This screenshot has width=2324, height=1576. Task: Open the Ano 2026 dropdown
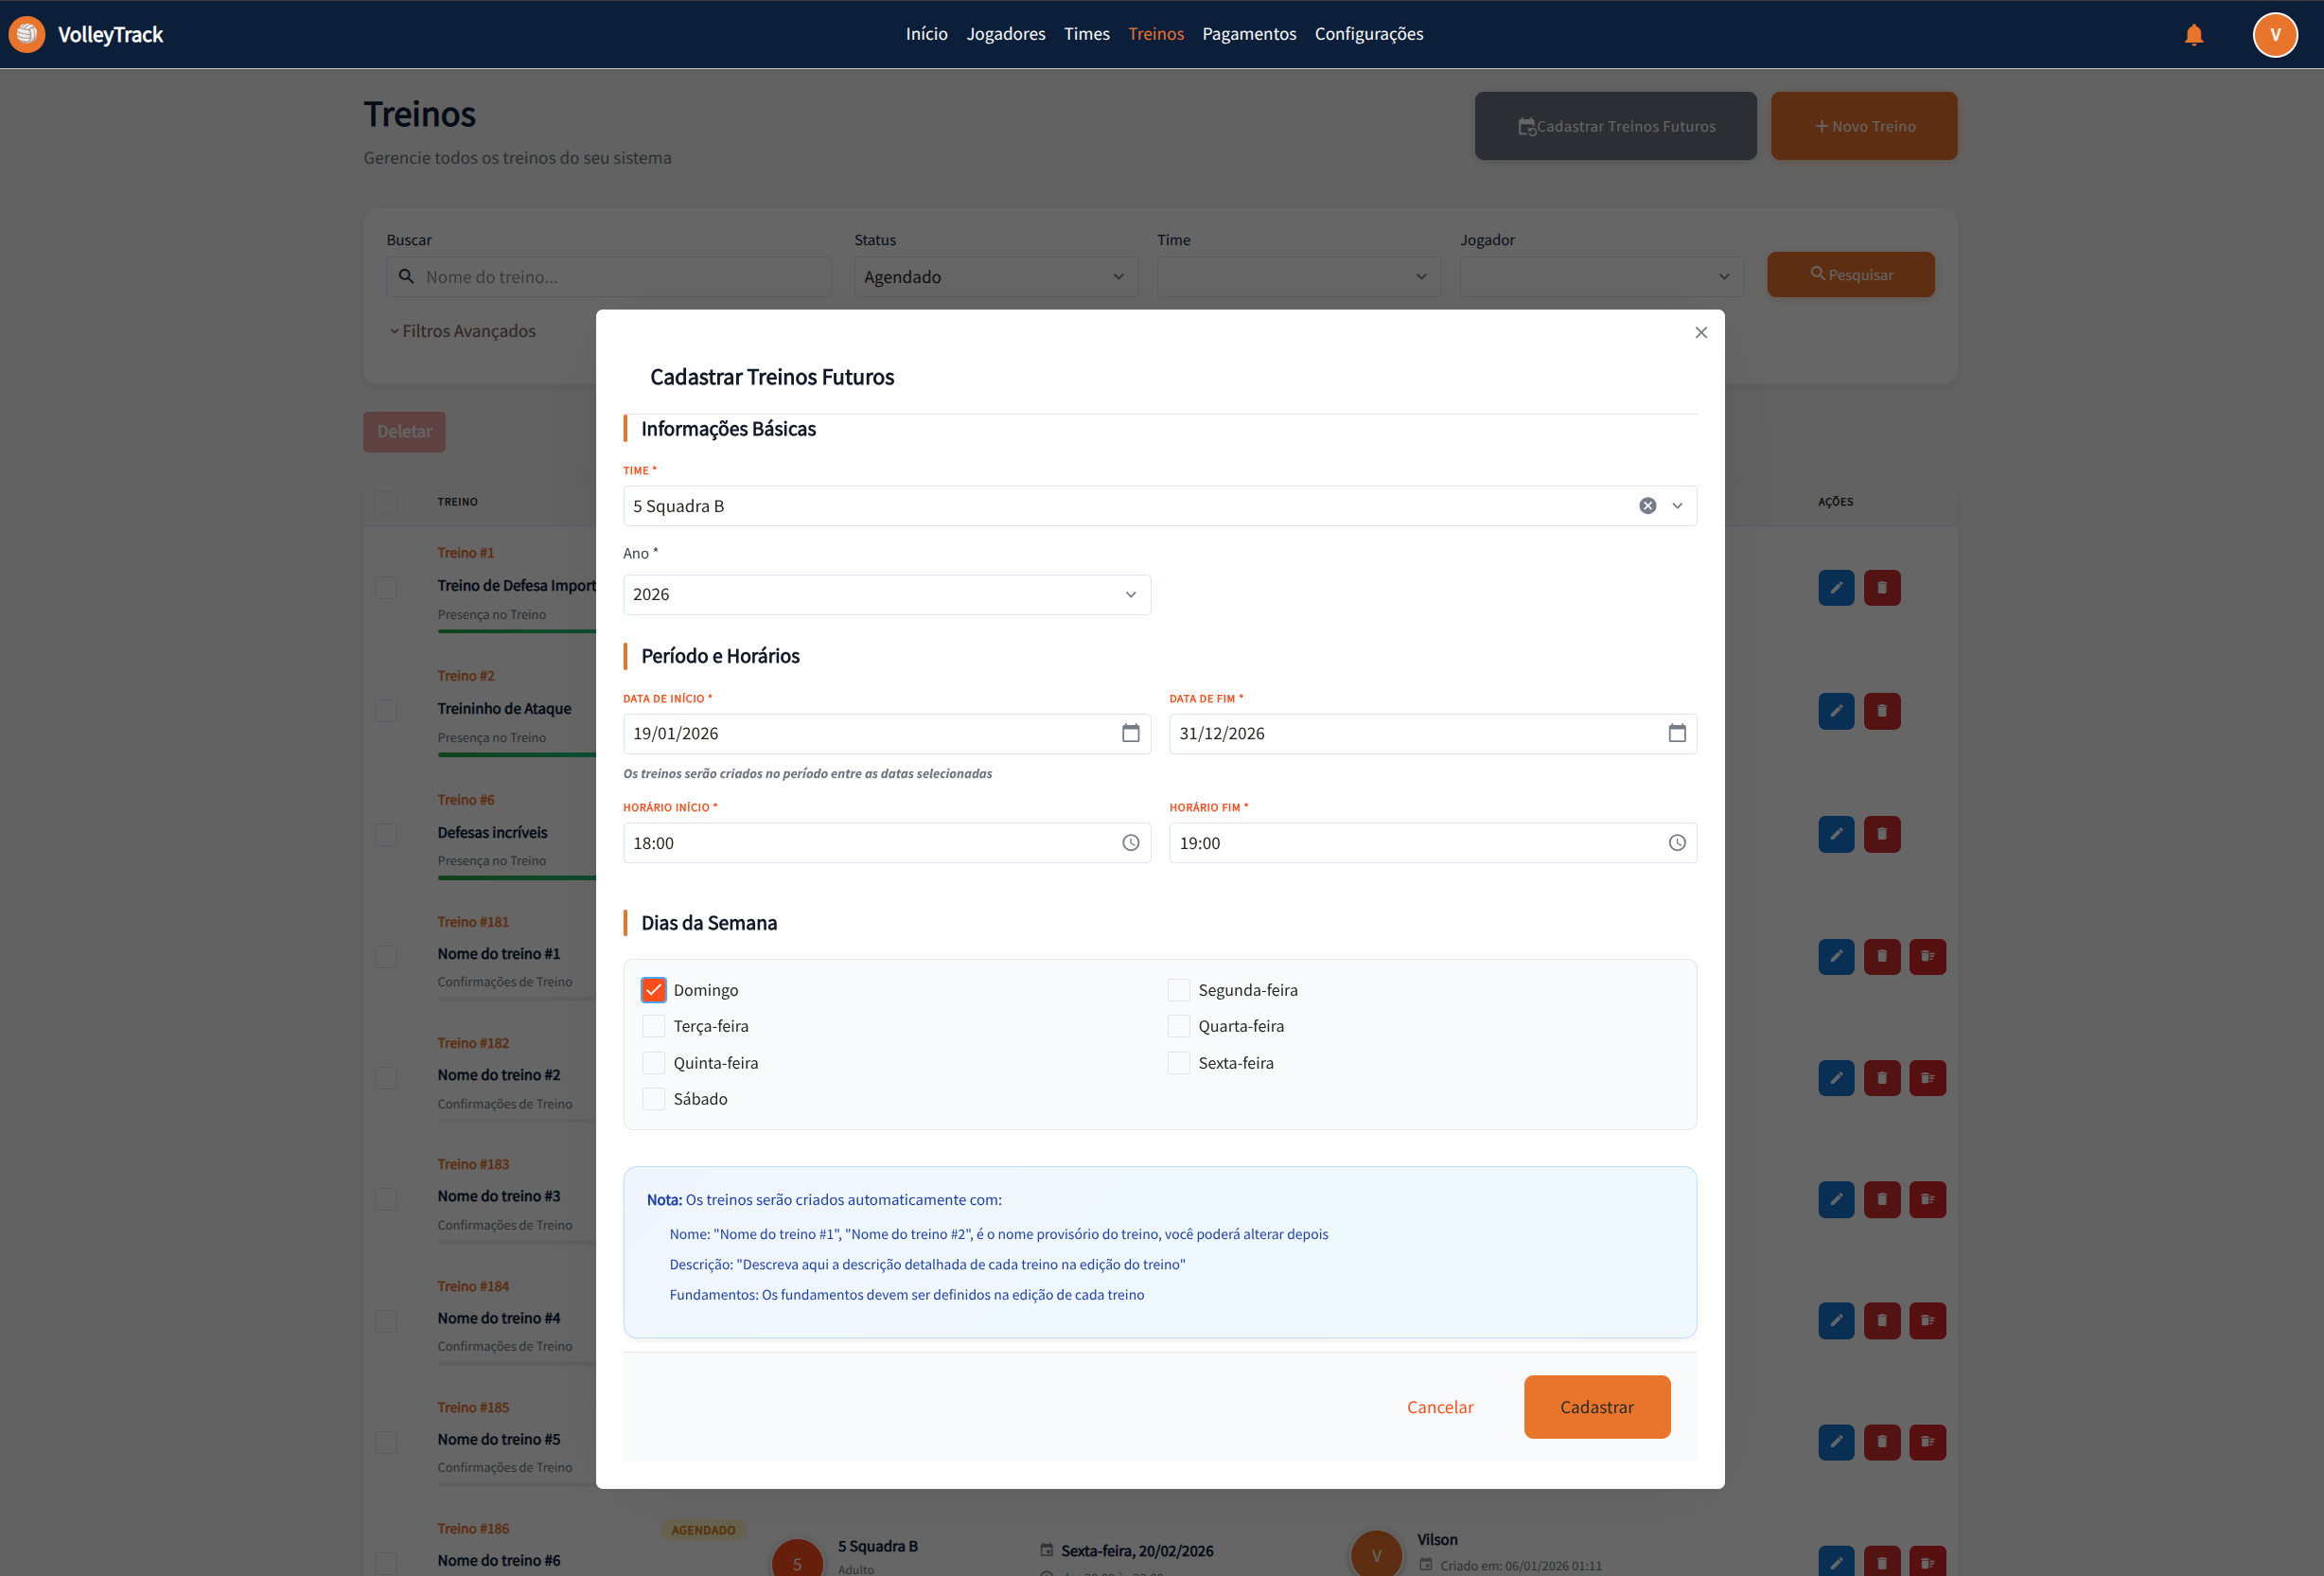click(886, 594)
